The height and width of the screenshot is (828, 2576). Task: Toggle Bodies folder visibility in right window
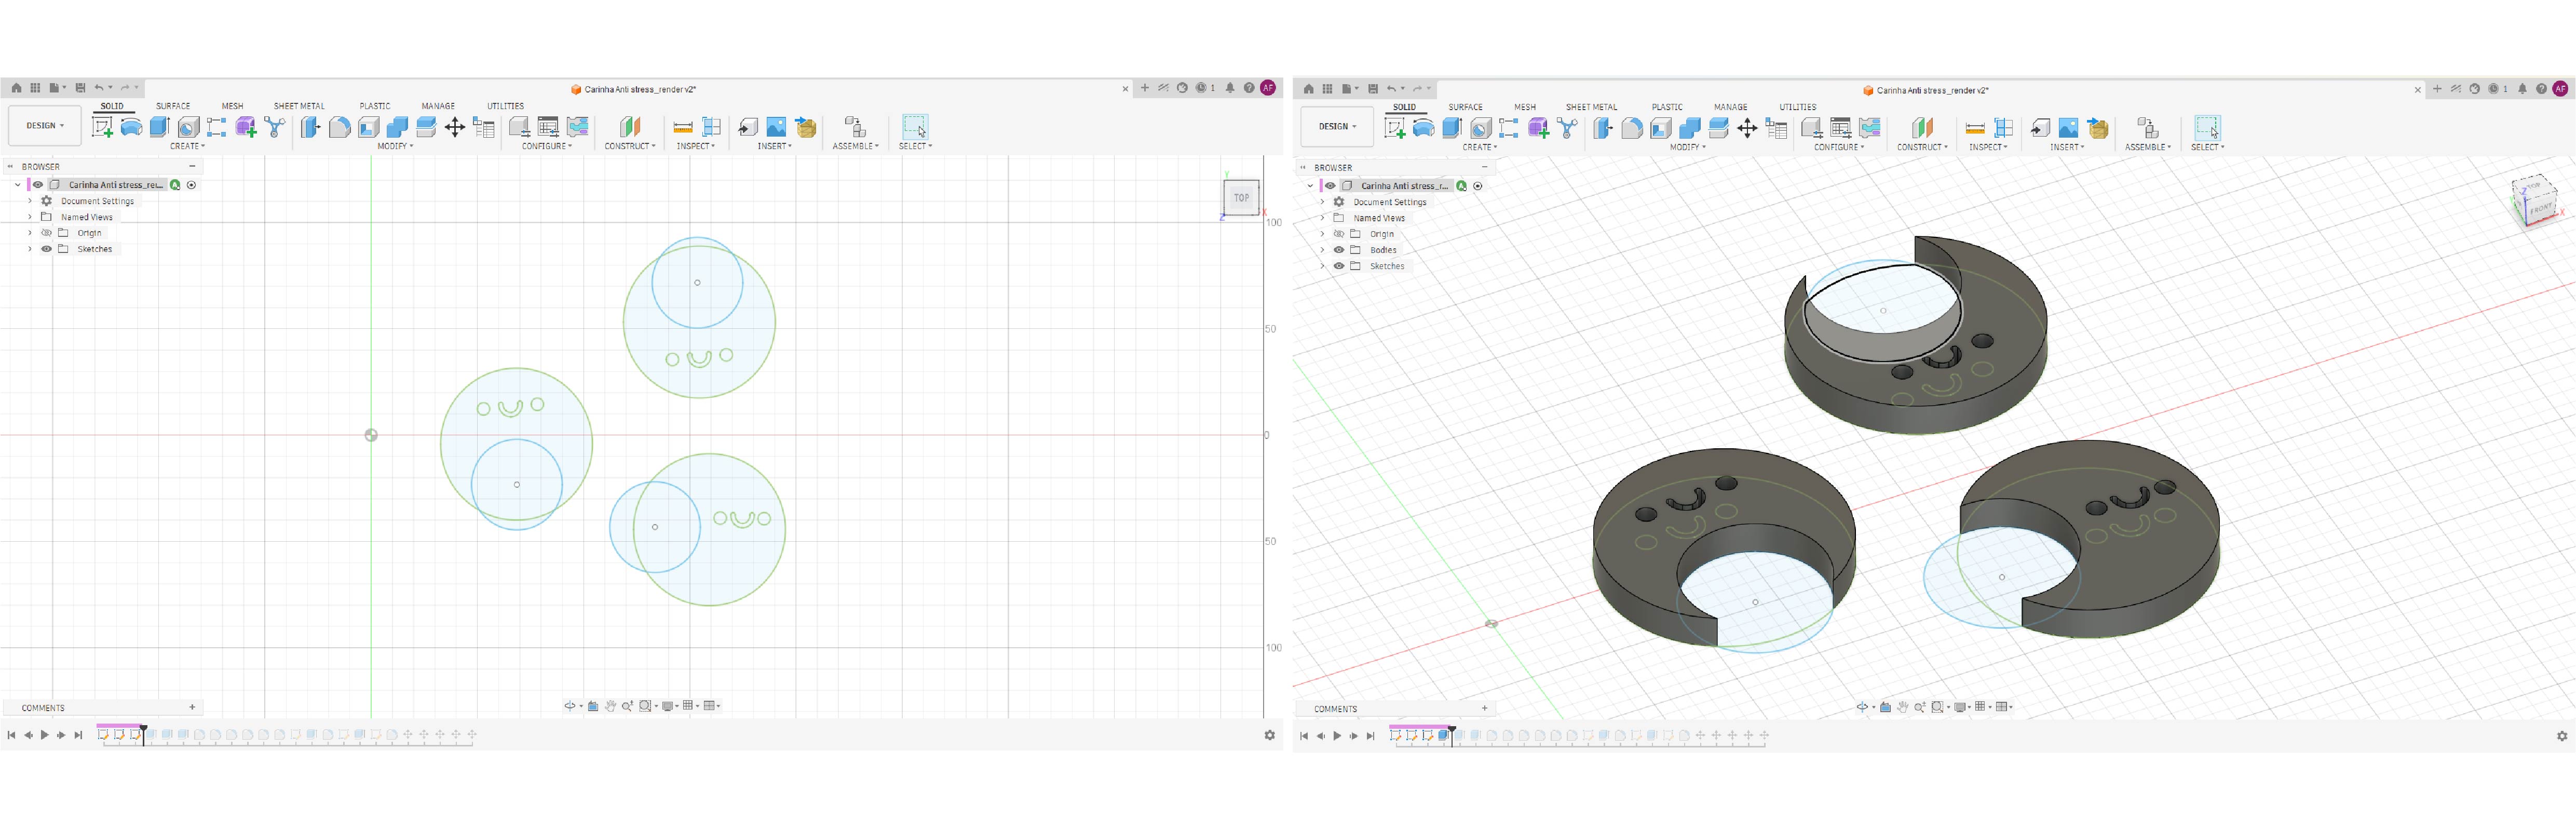coord(1339,250)
